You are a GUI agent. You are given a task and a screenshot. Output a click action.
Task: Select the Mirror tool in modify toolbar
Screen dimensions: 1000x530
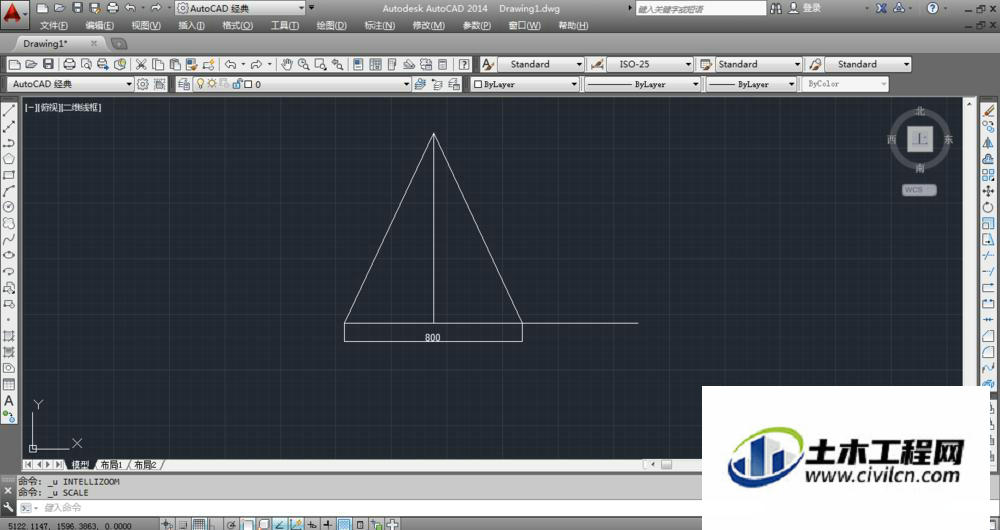click(x=988, y=143)
